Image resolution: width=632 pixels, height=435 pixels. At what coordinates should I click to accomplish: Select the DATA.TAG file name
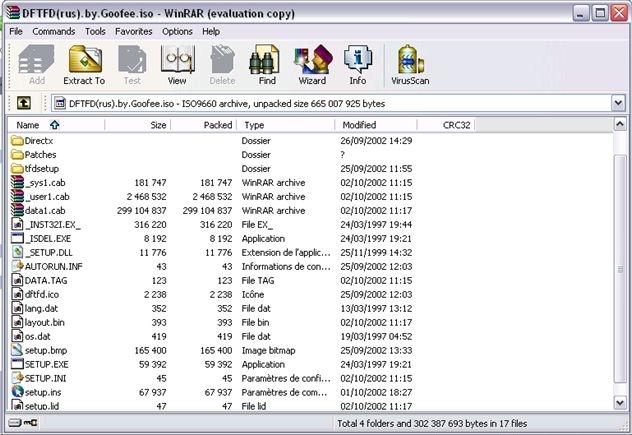[x=46, y=281]
